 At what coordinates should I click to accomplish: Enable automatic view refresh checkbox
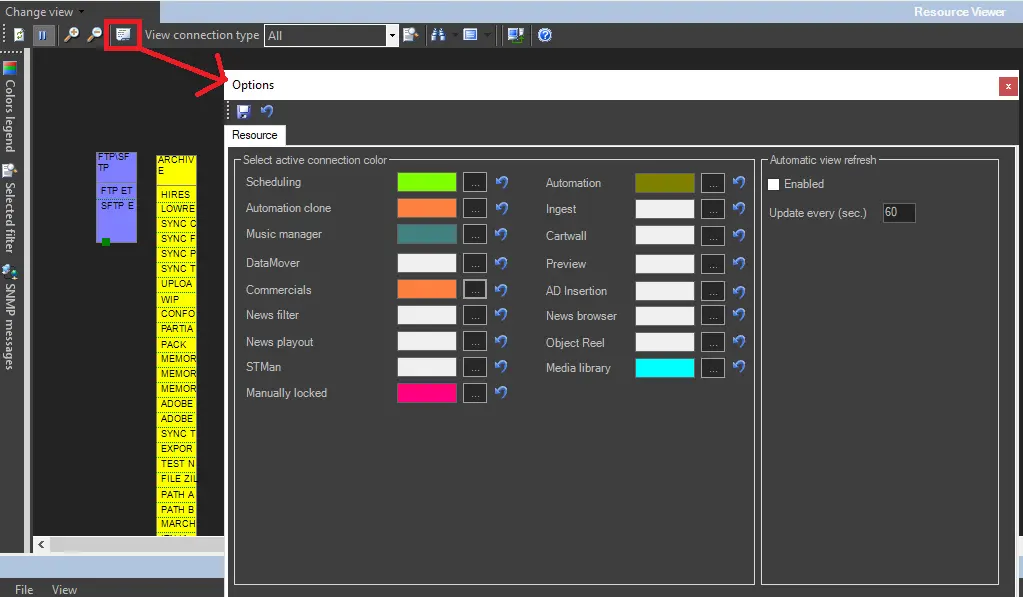[773, 184]
